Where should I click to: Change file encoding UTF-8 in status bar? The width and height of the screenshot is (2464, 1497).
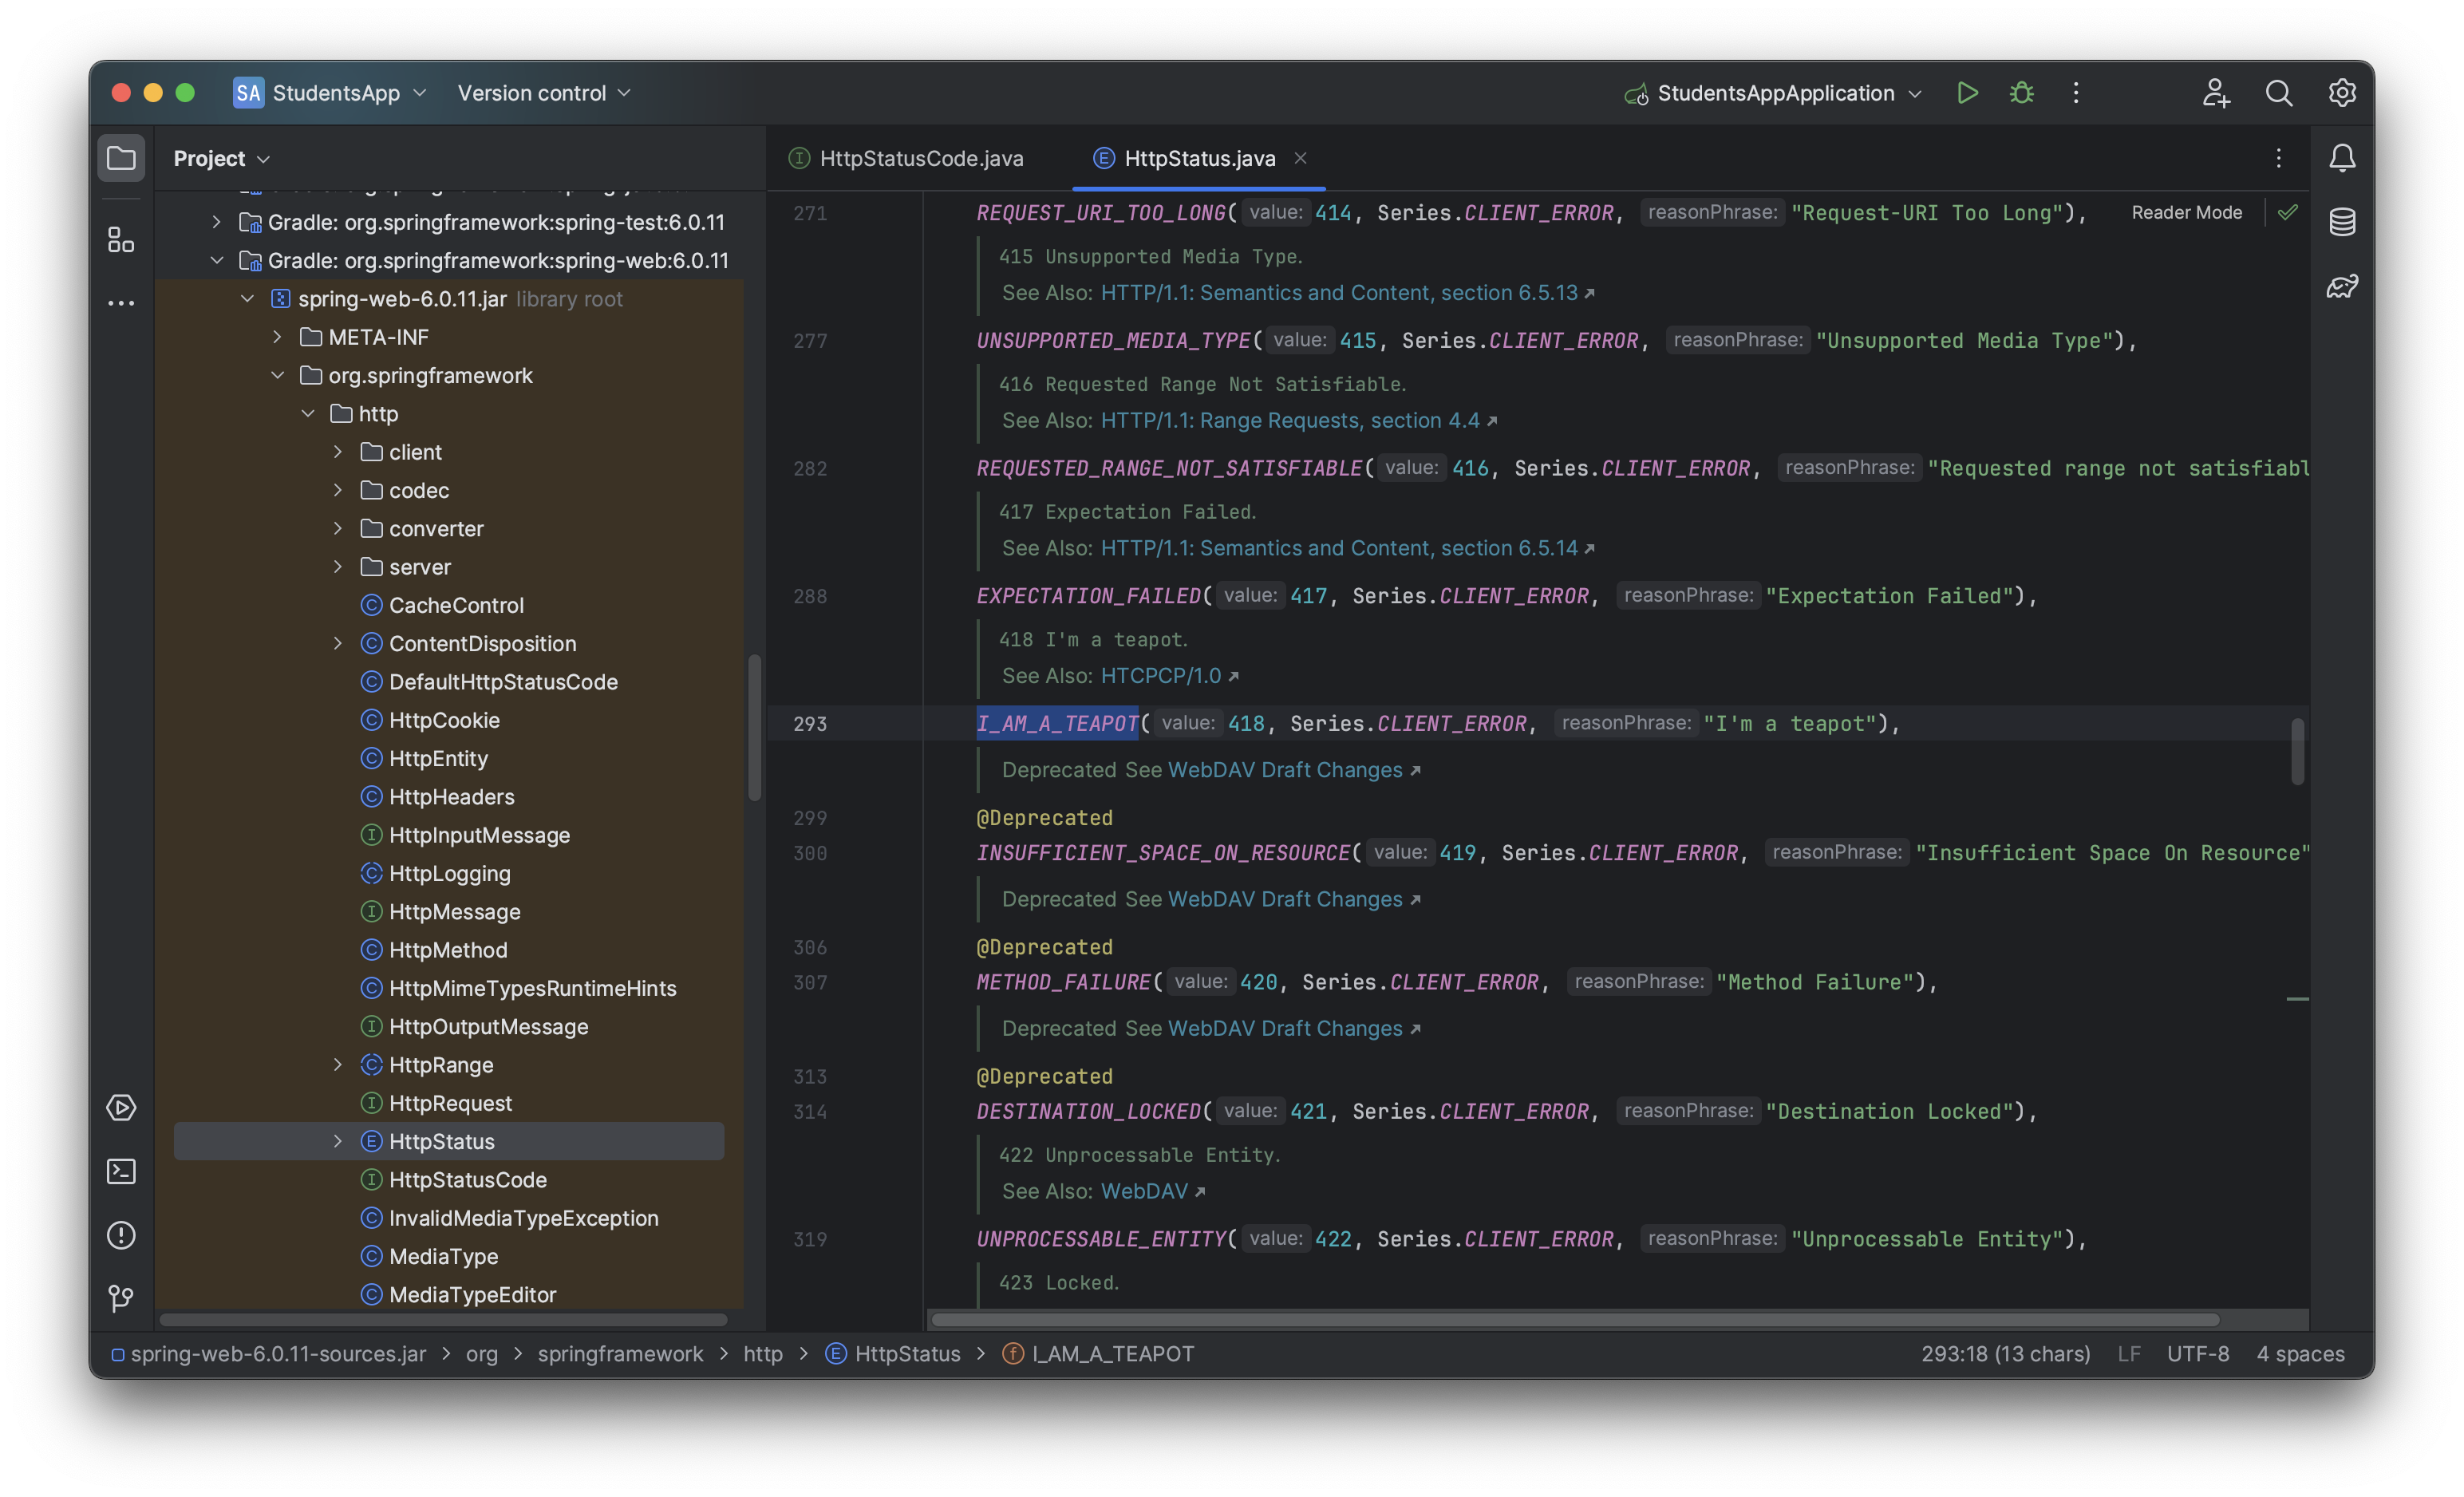click(2198, 1353)
